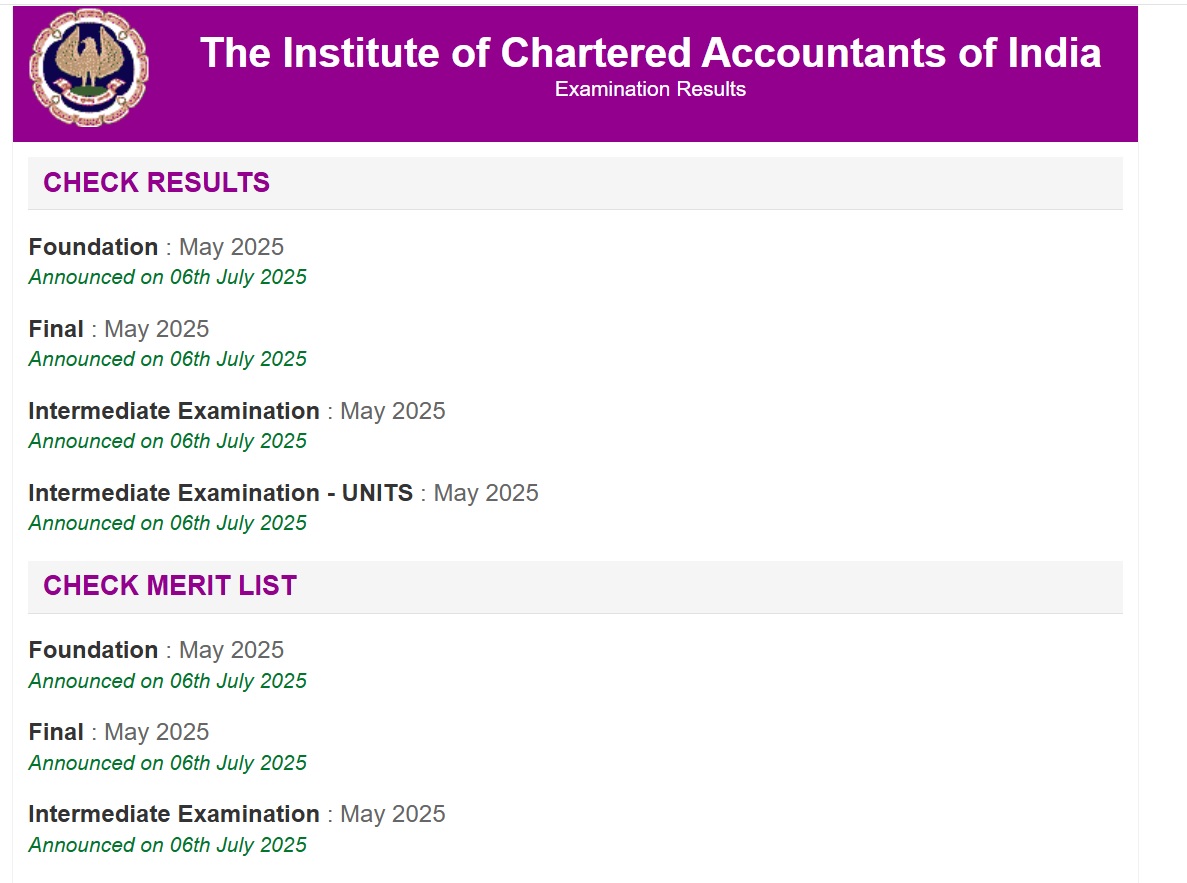Click the Institute of Chartered Accountants title

coord(650,52)
